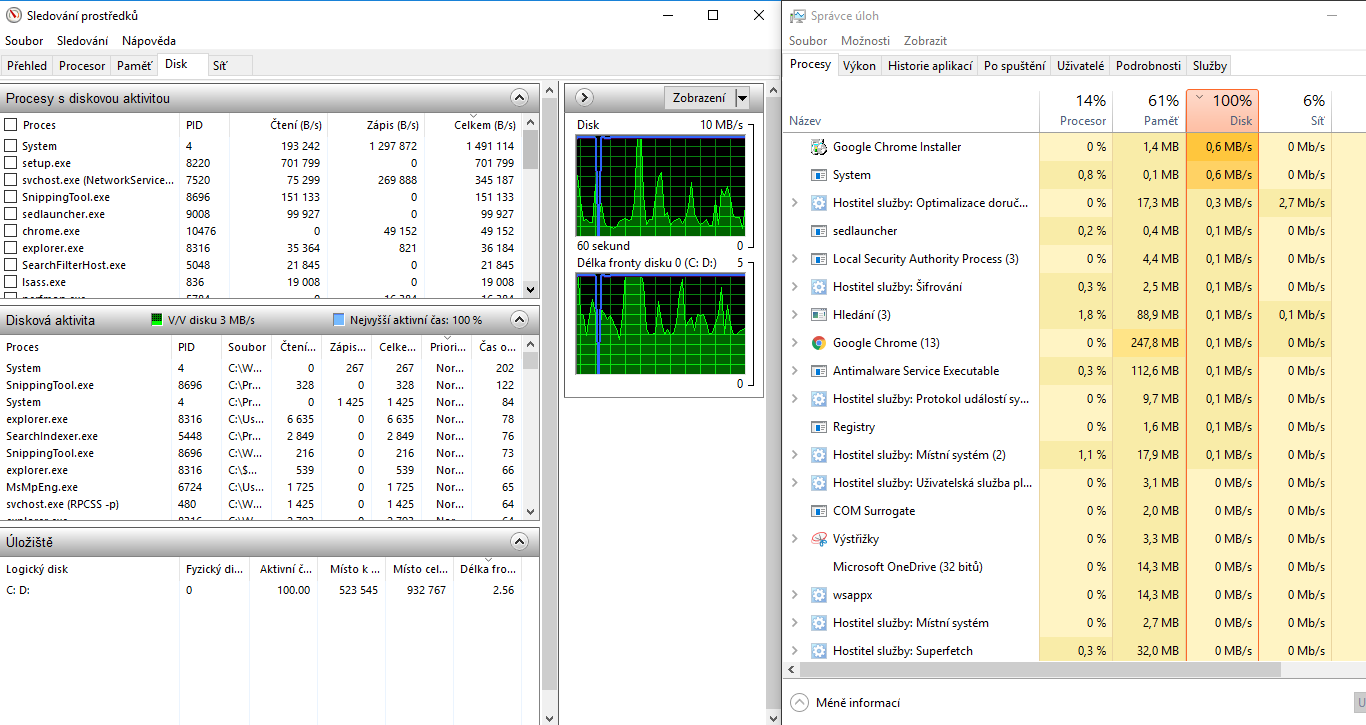Click the Hostitel služby: Šifrování gear icon
The image size is (1366, 725).
pos(818,287)
